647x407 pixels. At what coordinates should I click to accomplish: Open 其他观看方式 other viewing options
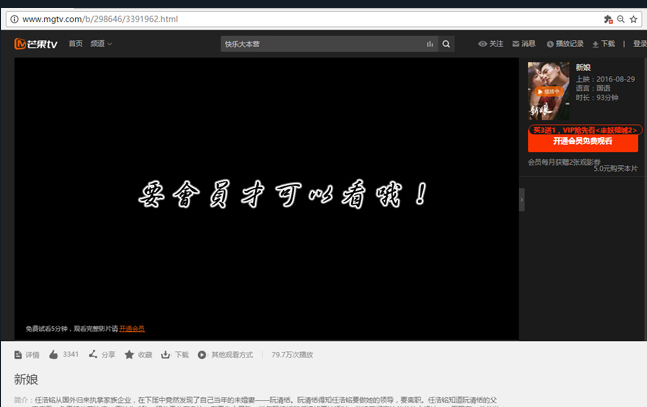click(x=225, y=355)
